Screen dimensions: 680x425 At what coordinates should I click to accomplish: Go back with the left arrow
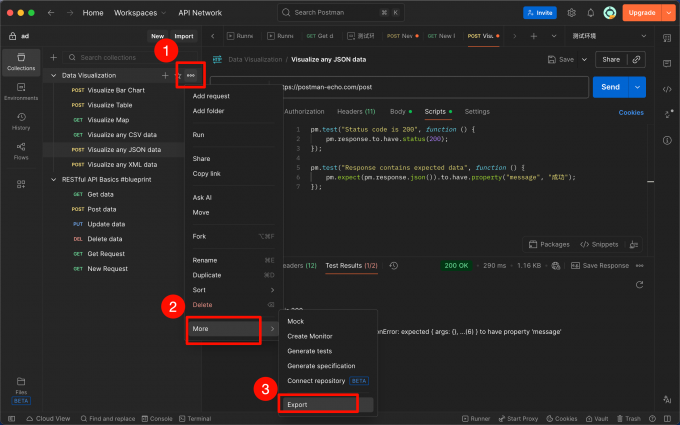click(x=51, y=13)
